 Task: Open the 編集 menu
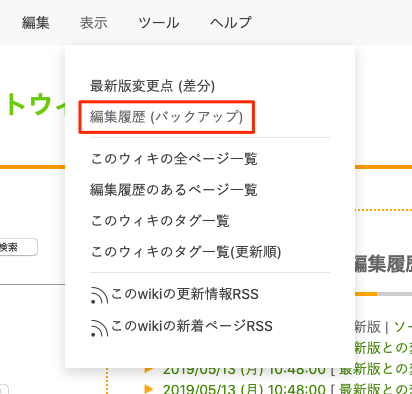pyautogui.click(x=35, y=23)
